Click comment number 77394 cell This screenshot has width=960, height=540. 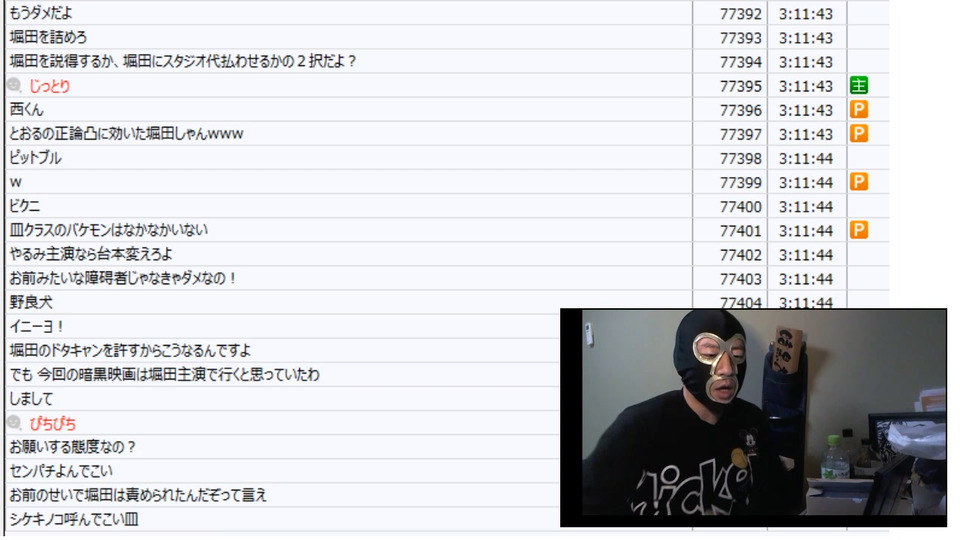pyautogui.click(x=730, y=62)
